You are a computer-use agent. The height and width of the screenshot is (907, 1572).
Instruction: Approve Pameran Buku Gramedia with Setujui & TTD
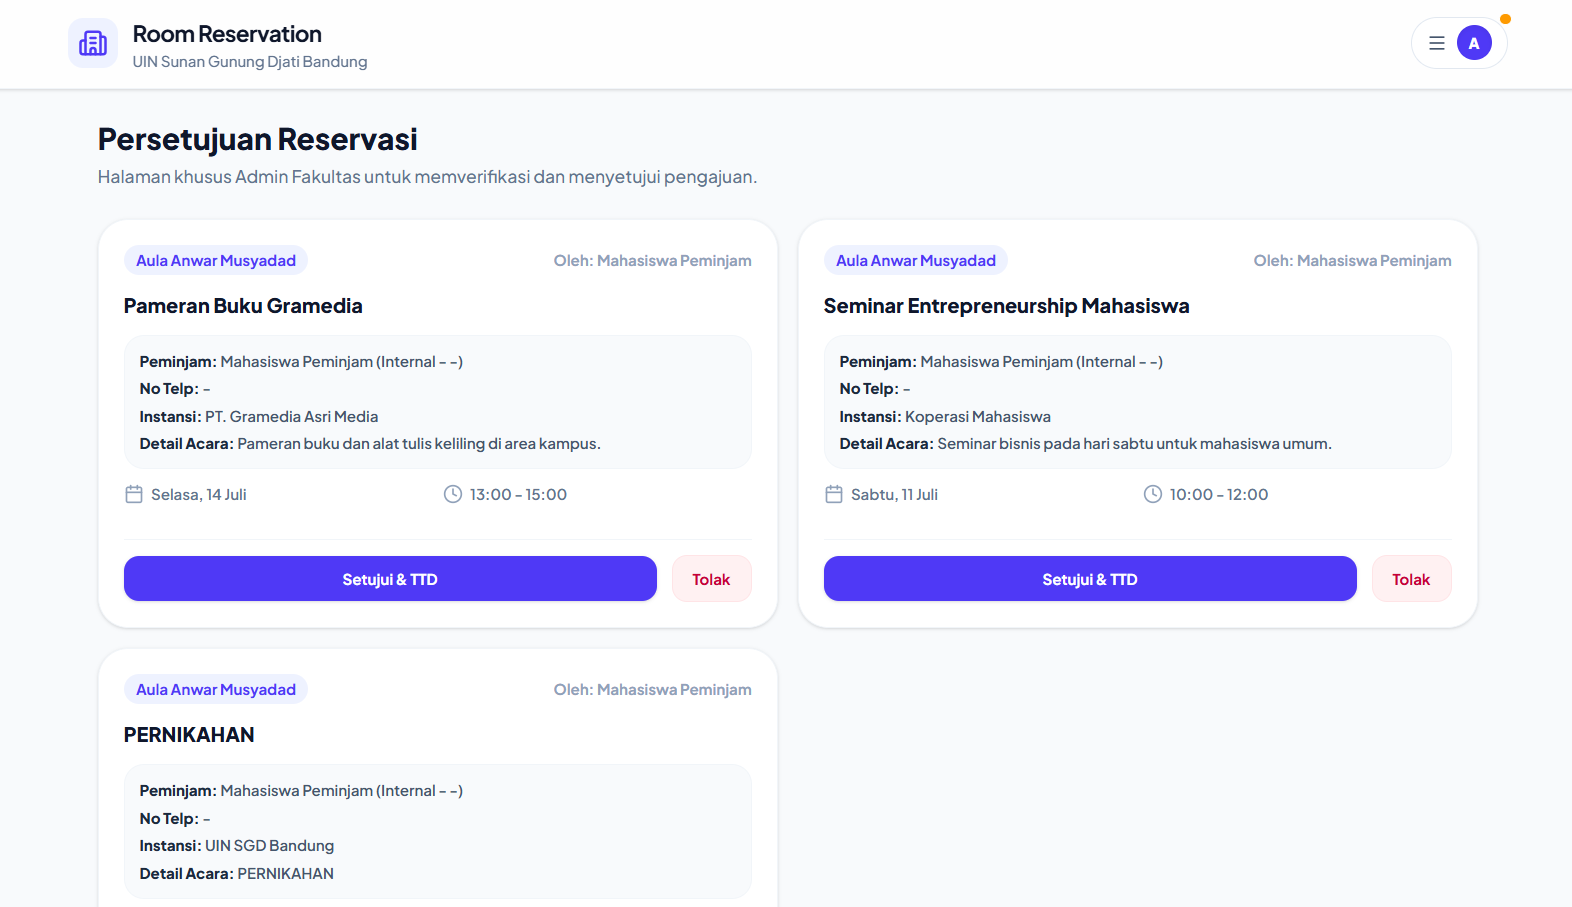(390, 579)
